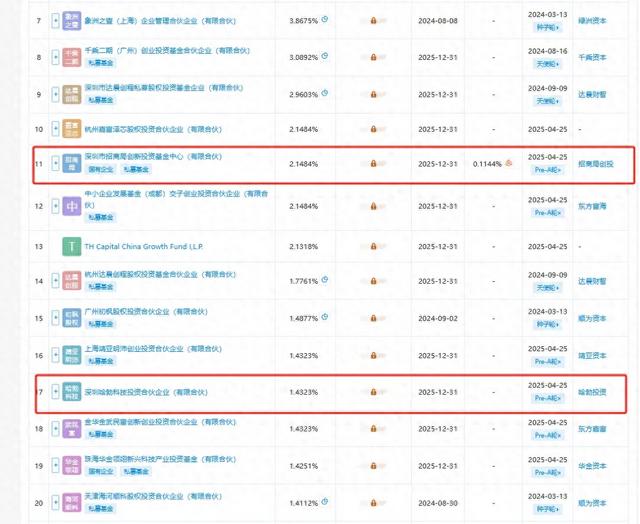Viewport: 640px width, 524px height.
Task: Expand row 14 shareholder details
Action: click(56, 281)
